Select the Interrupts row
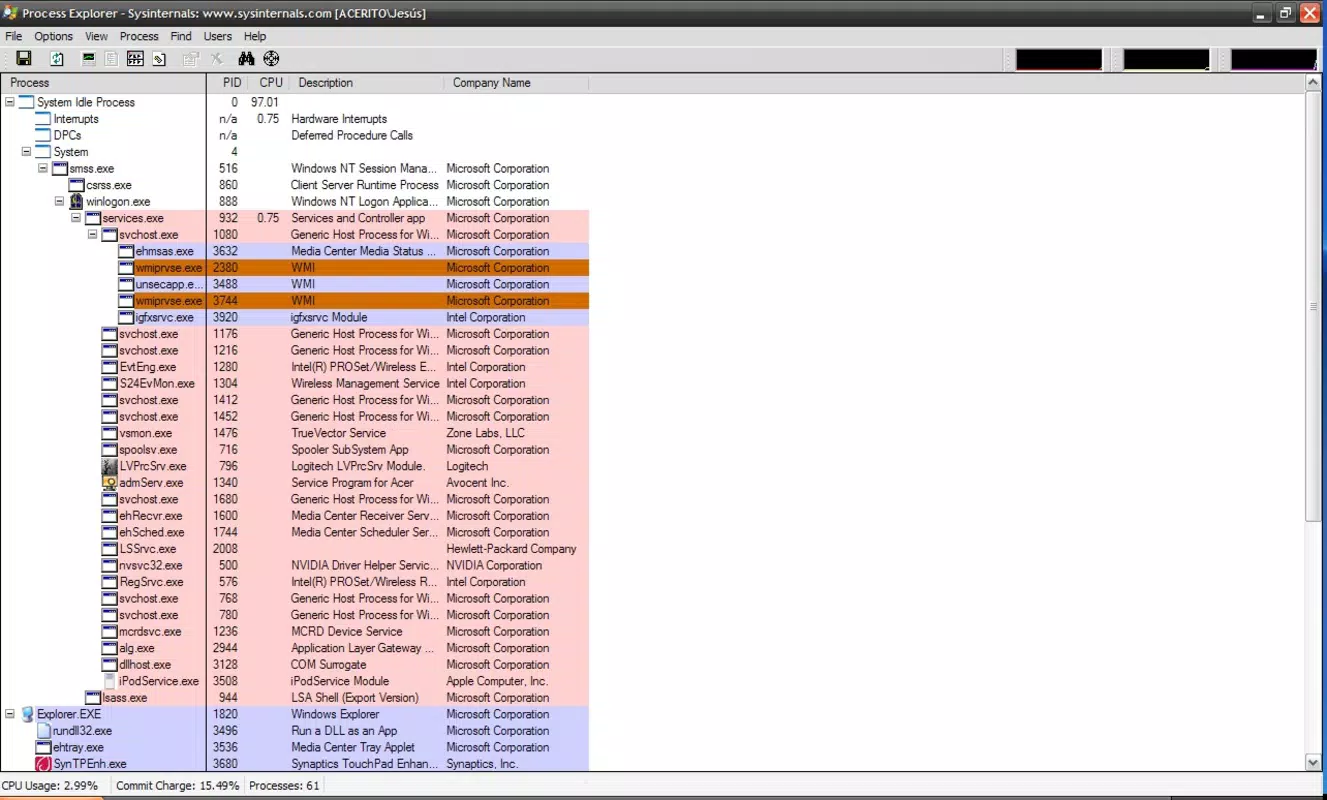 [x=296, y=119]
